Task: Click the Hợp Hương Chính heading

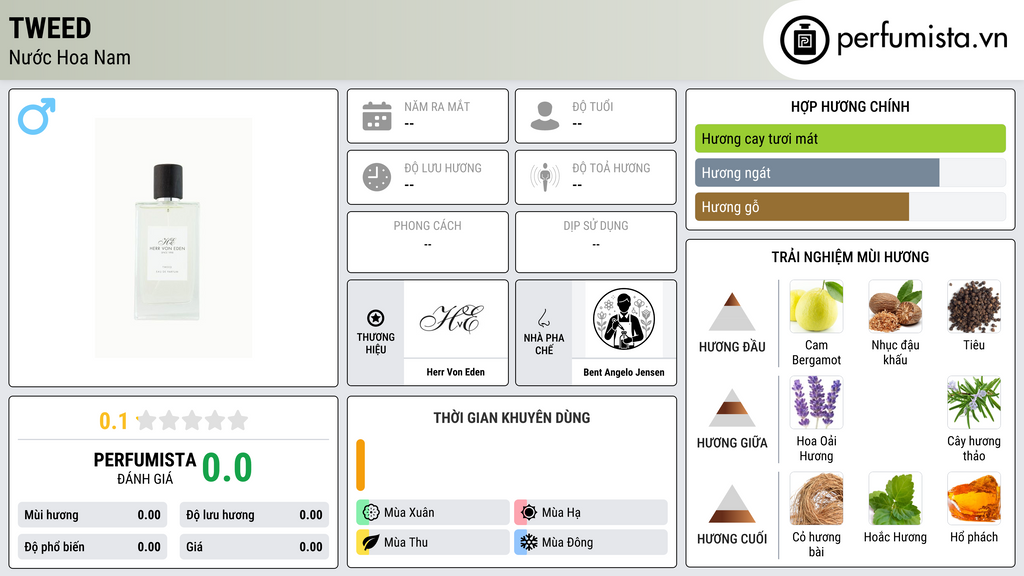Action: click(850, 106)
